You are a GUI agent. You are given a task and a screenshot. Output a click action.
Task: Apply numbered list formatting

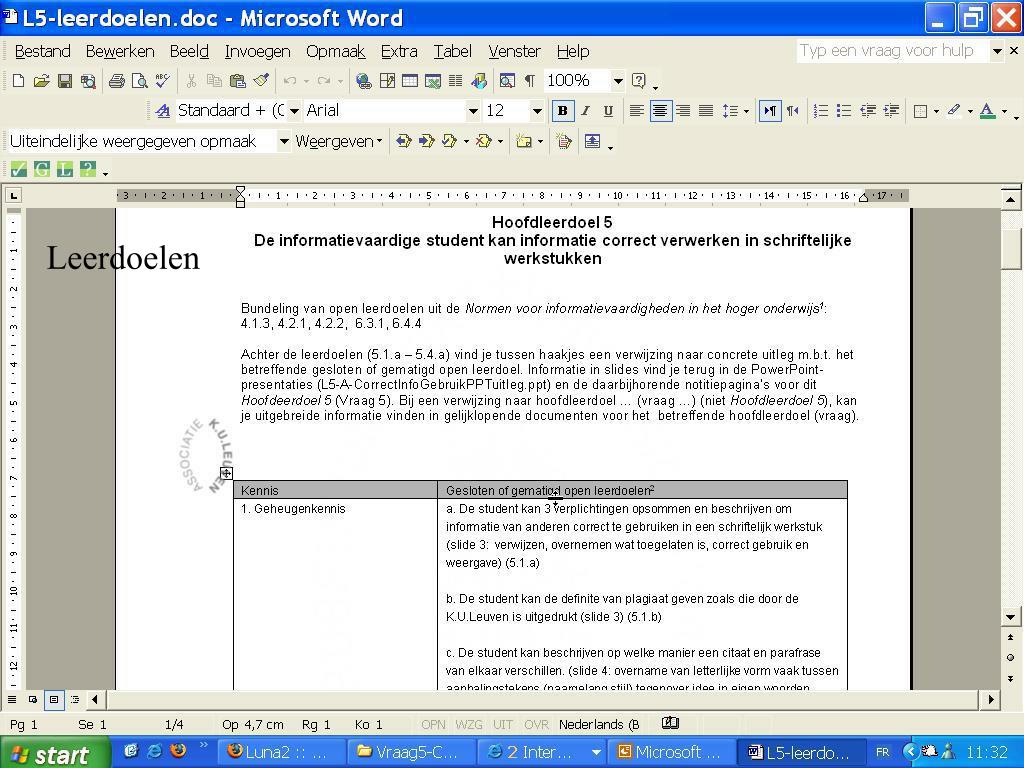coord(821,111)
